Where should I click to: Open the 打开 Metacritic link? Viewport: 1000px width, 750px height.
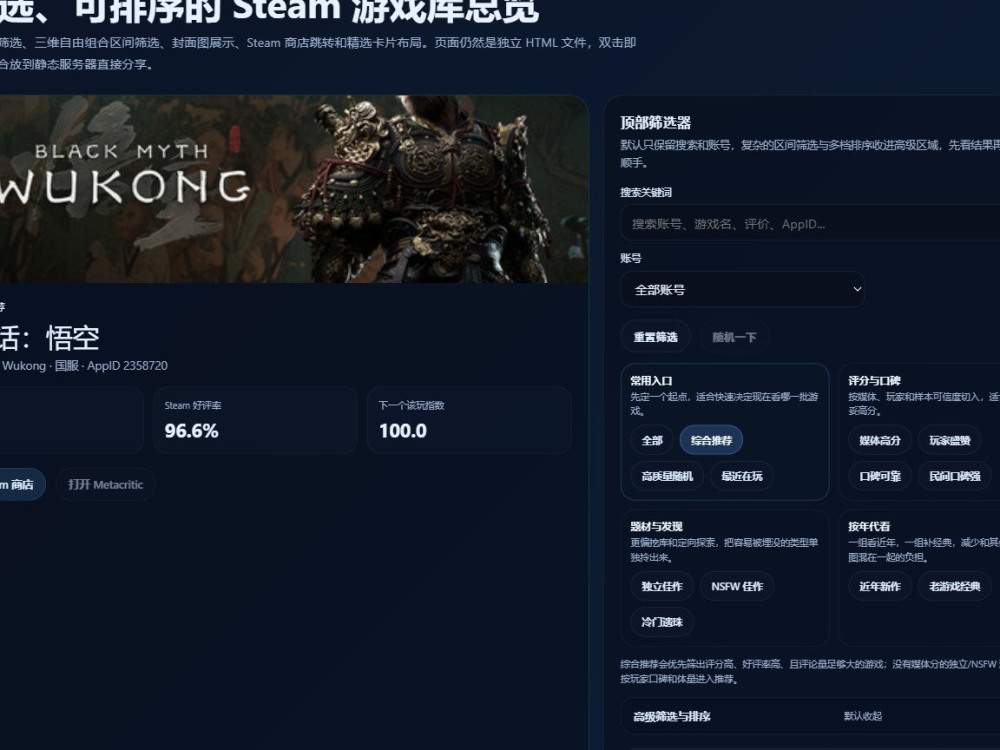pos(105,485)
